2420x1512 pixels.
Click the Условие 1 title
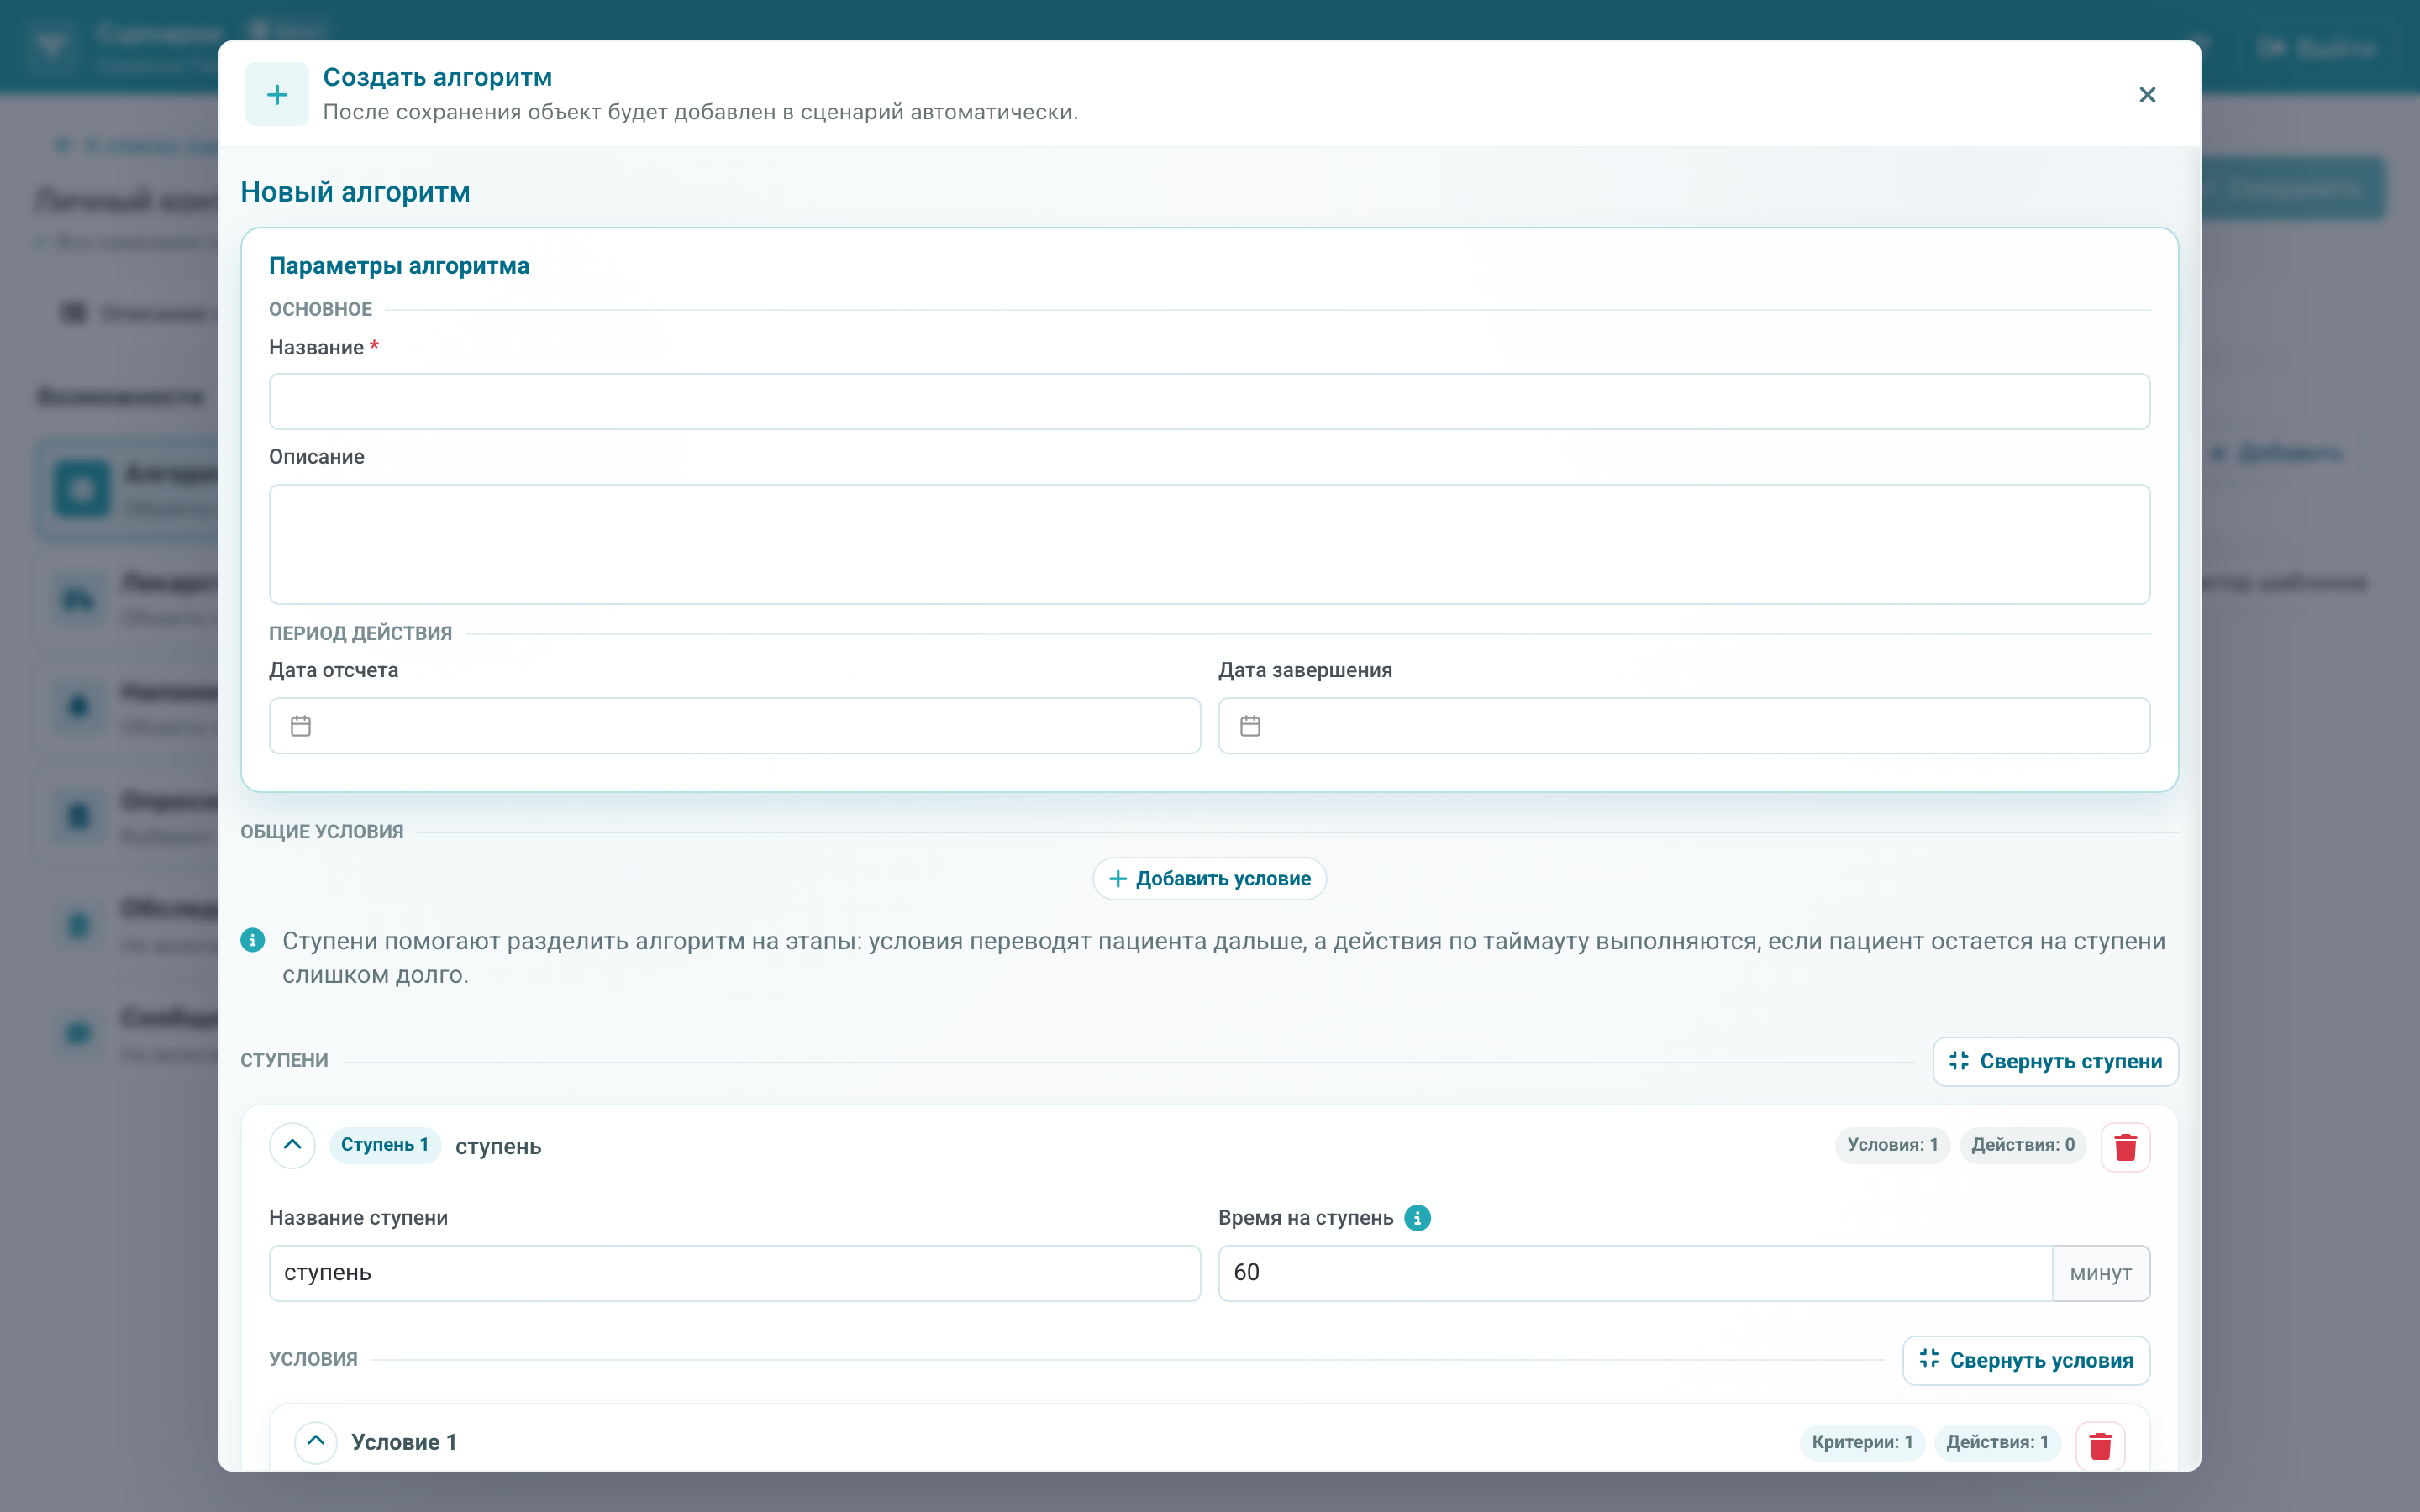click(404, 1442)
